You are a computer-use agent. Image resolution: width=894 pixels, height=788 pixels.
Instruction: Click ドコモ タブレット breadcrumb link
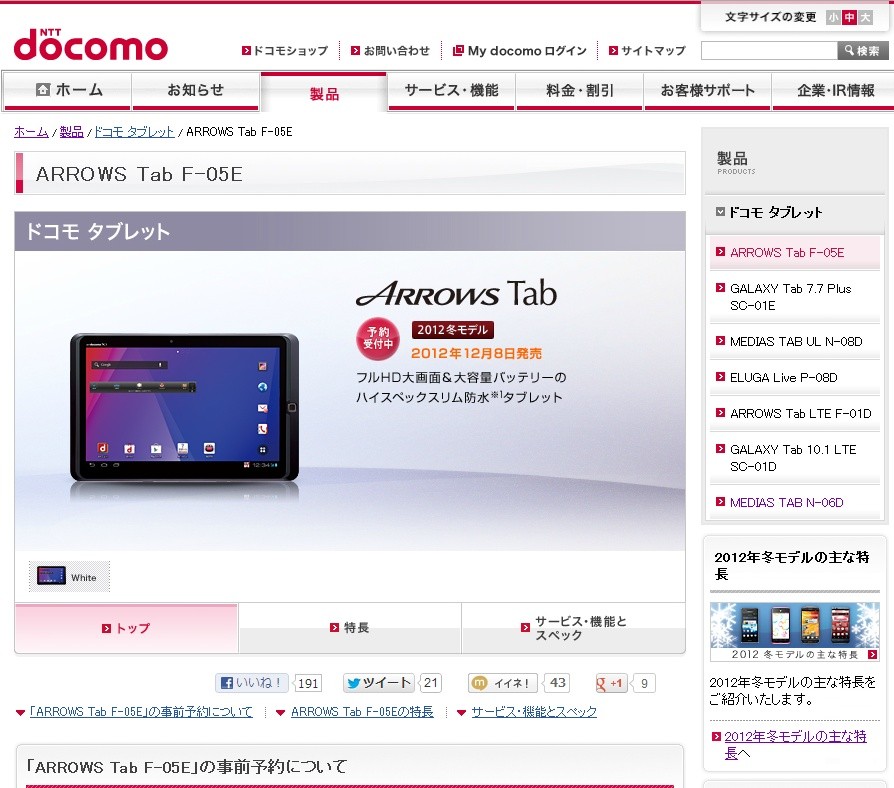point(134,132)
